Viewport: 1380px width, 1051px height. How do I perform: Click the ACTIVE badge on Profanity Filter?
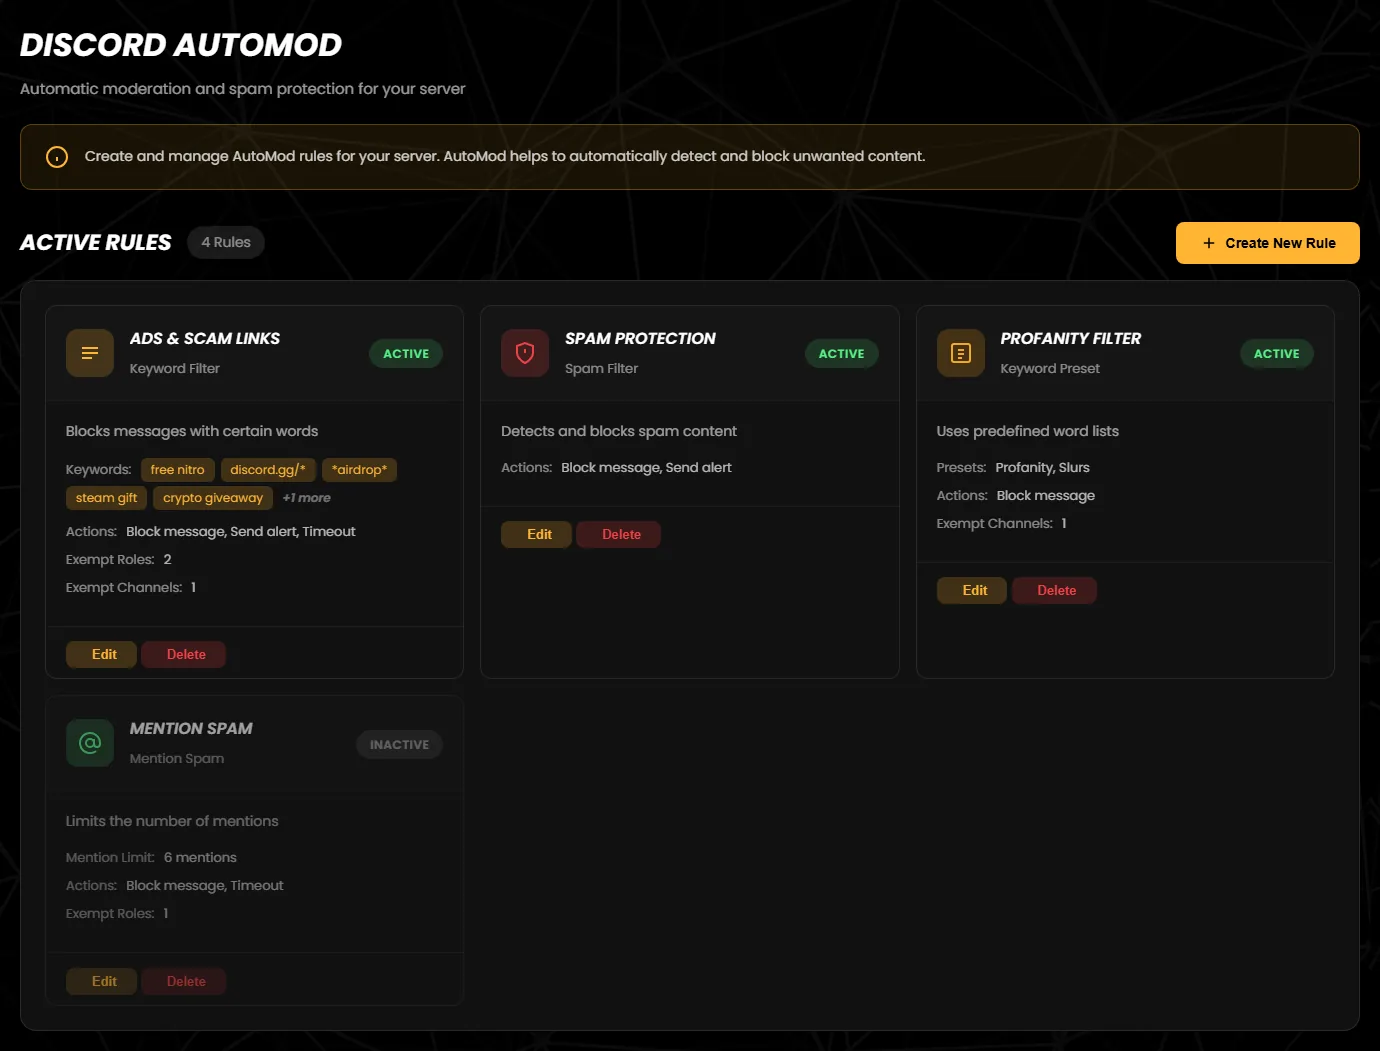1277,354
